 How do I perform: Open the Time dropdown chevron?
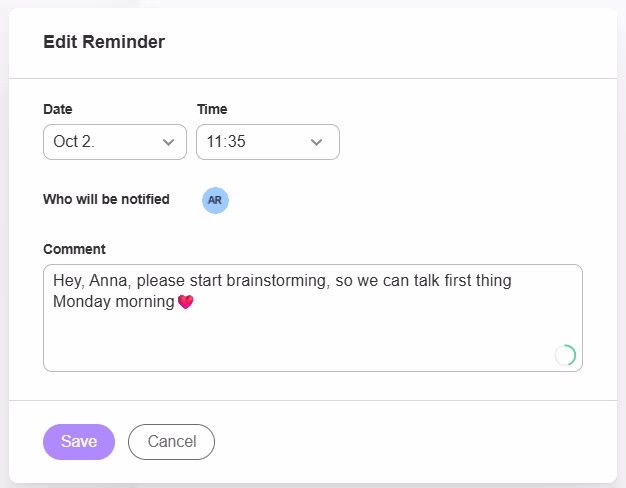tap(317, 142)
